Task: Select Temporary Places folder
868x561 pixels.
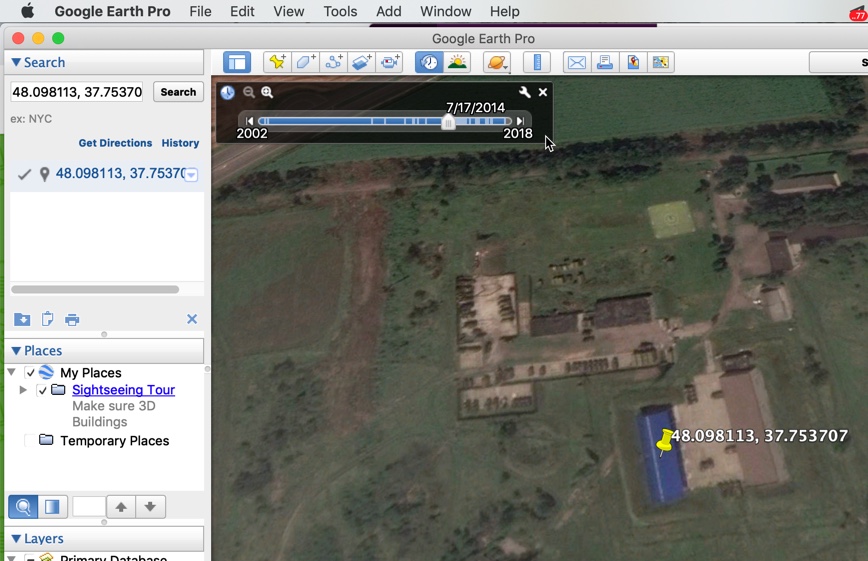Action: coord(115,441)
